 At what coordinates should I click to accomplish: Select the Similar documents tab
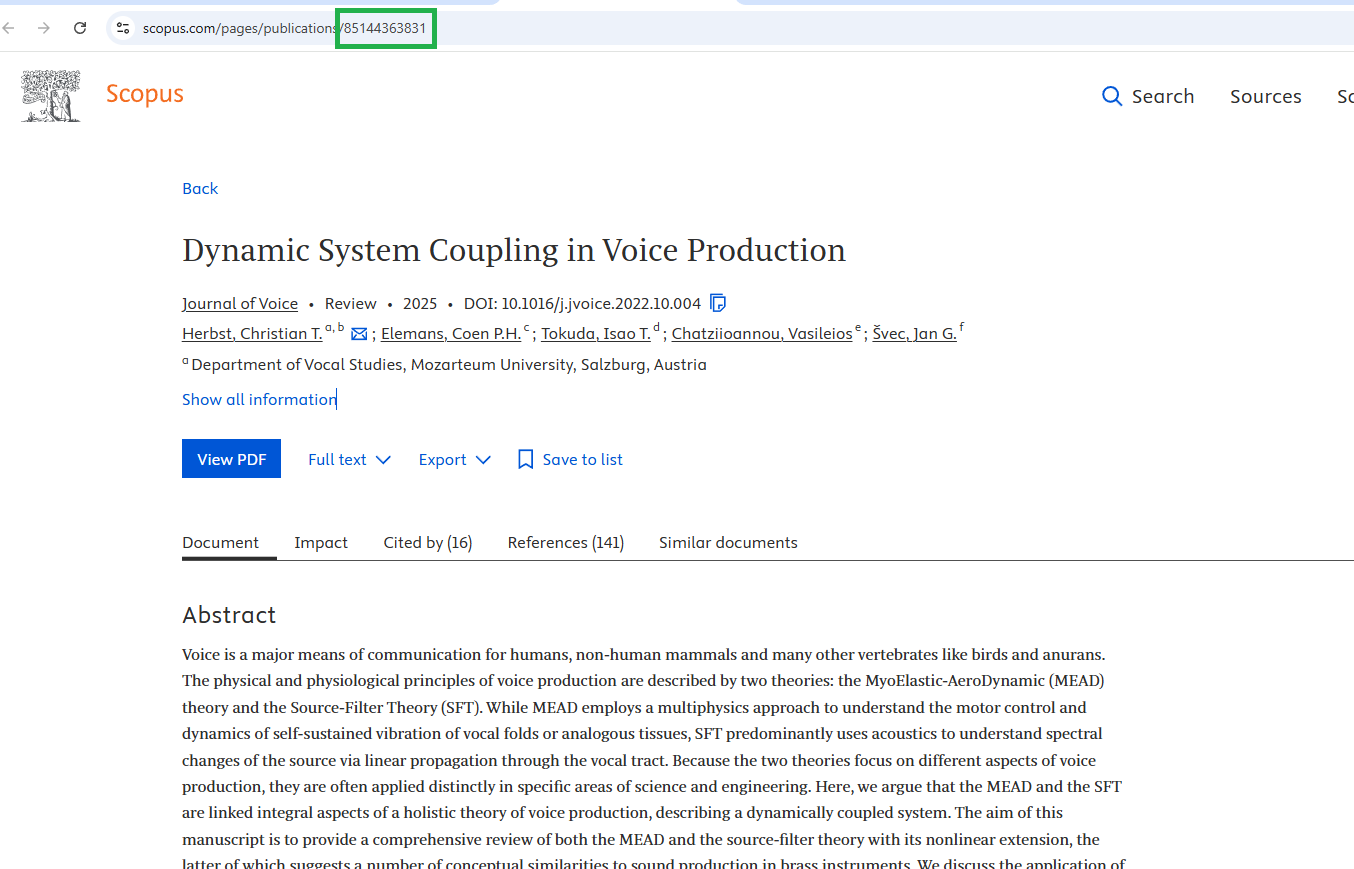pyautogui.click(x=728, y=542)
